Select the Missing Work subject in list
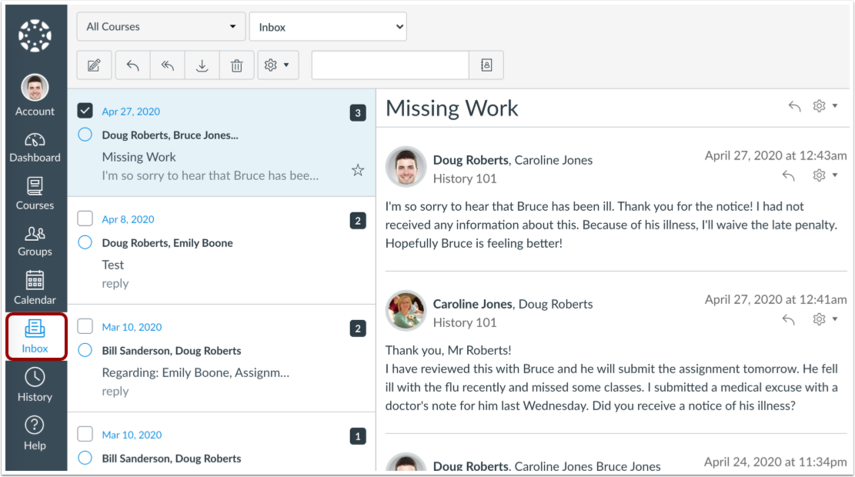 tap(139, 157)
